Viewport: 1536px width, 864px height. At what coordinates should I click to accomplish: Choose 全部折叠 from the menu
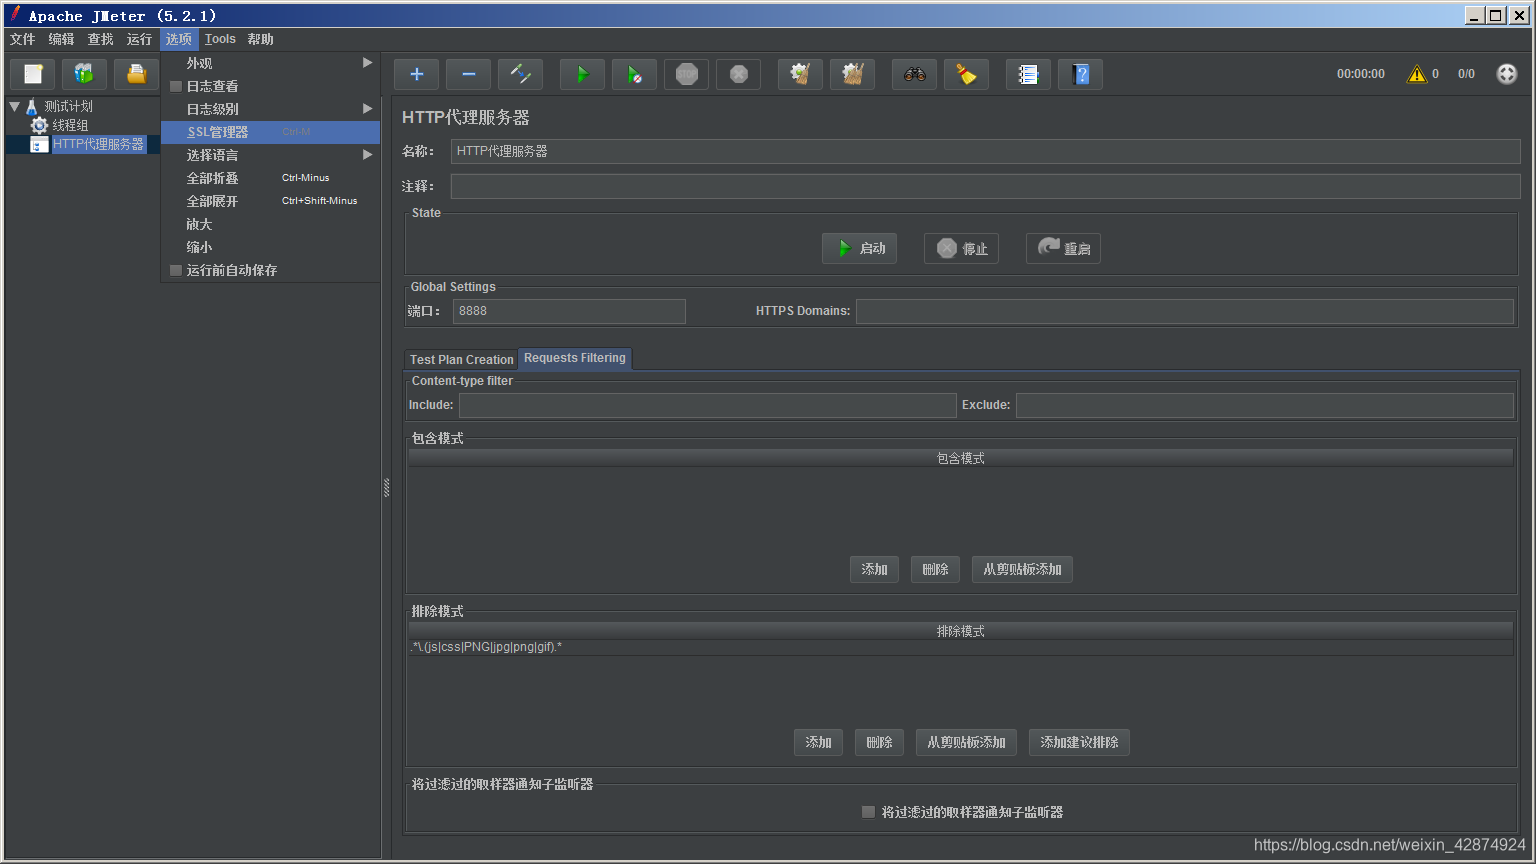[270, 178]
